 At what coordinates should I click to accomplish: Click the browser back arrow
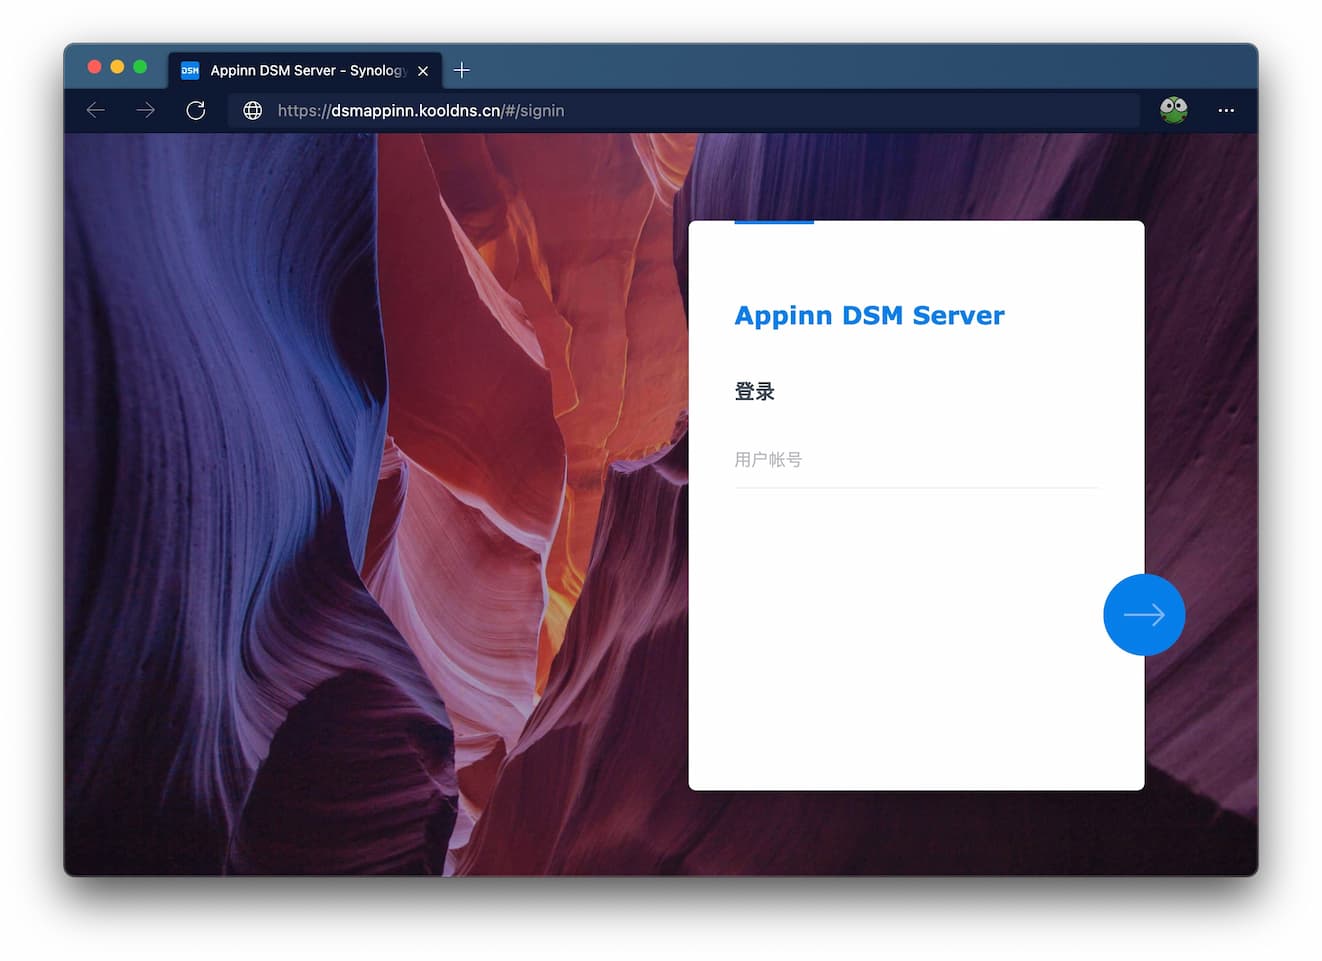[x=96, y=110]
